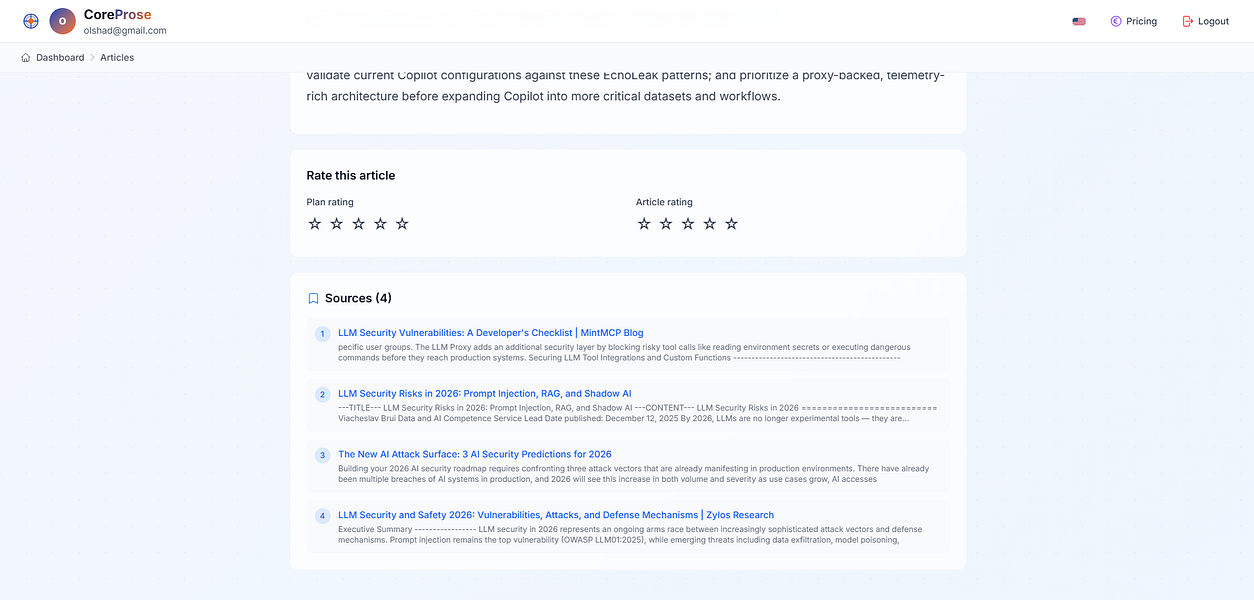Open the Articles breadcrumb item
The width and height of the screenshot is (1254, 600).
[x=117, y=58]
